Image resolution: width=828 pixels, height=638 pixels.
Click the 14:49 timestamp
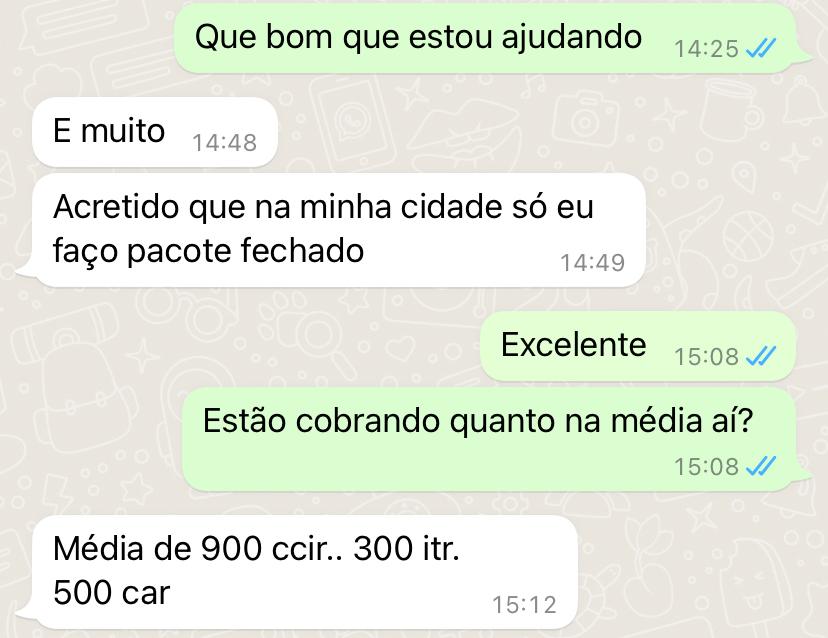(592, 262)
